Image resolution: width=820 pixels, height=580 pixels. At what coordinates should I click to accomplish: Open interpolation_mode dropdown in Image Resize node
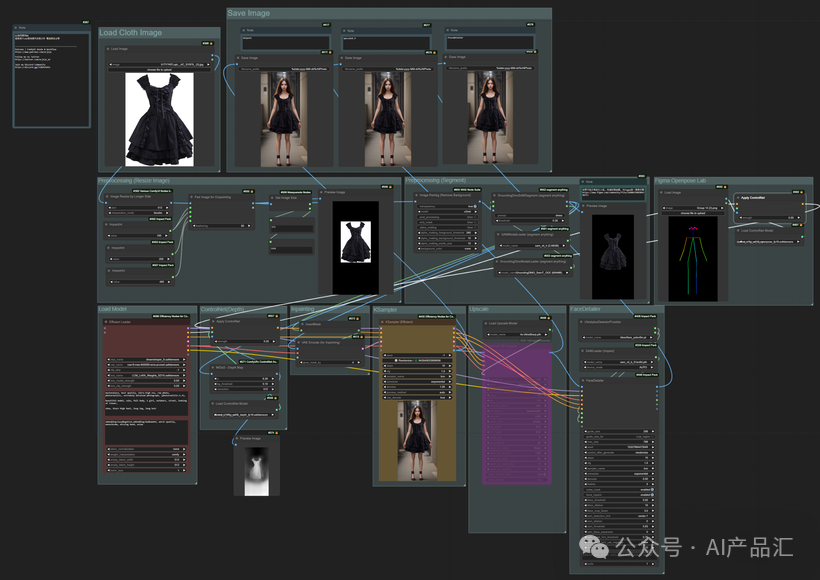[139, 213]
